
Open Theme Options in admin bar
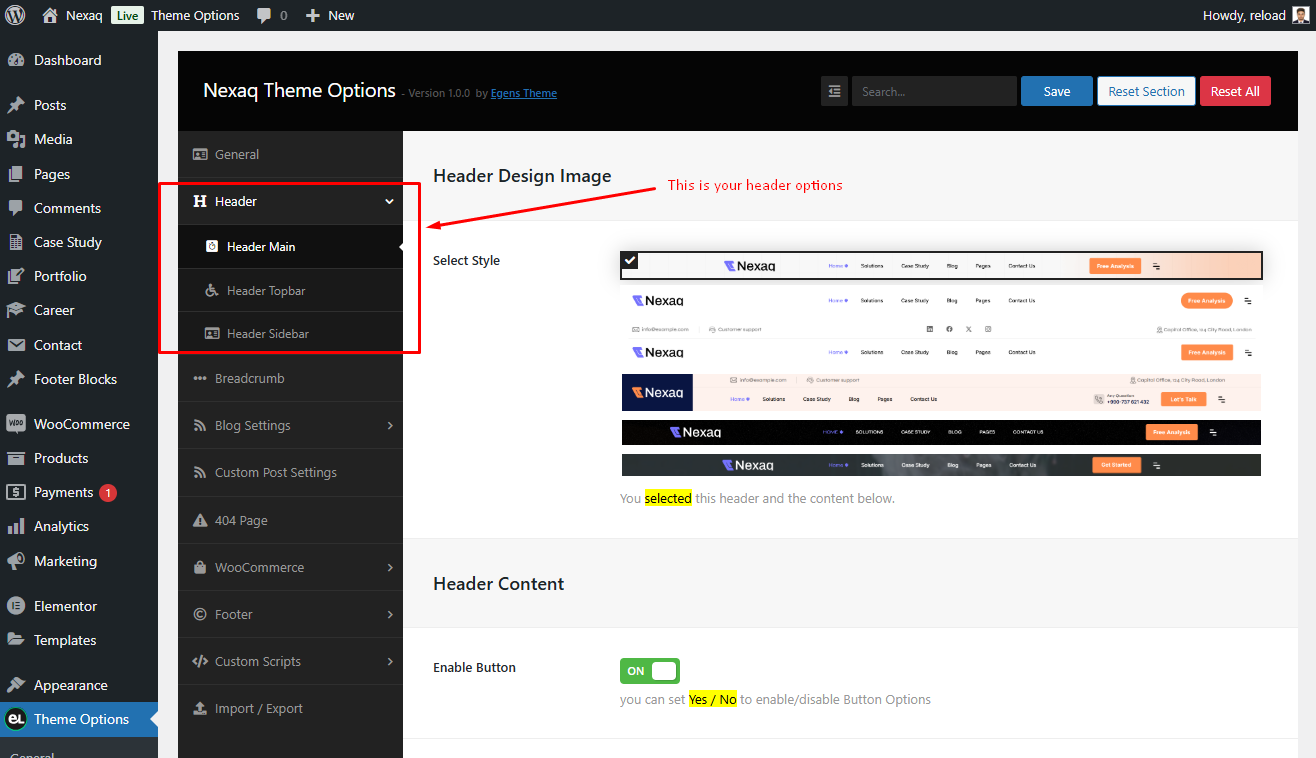(195, 15)
